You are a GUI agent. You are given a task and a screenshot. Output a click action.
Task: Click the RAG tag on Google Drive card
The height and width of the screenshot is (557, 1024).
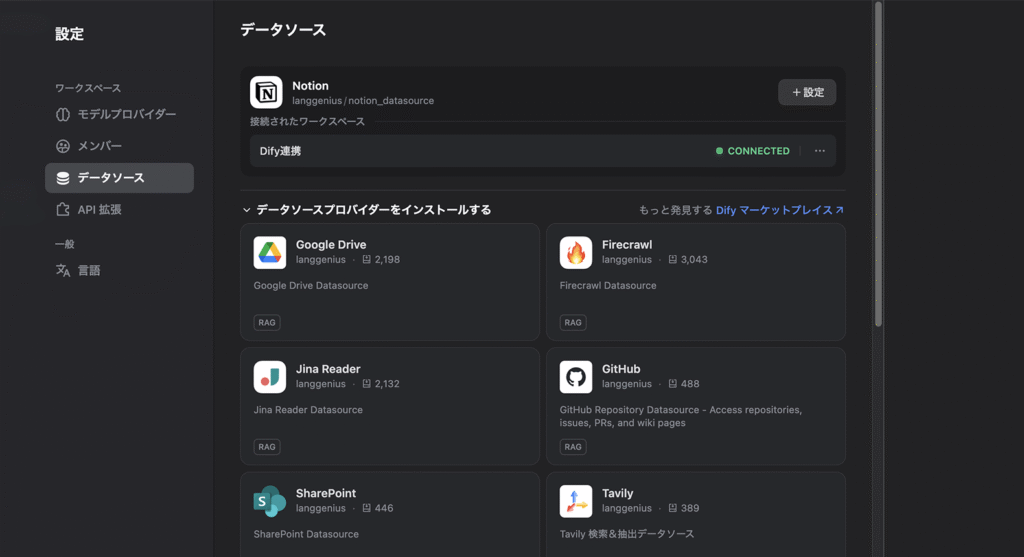click(267, 323)
